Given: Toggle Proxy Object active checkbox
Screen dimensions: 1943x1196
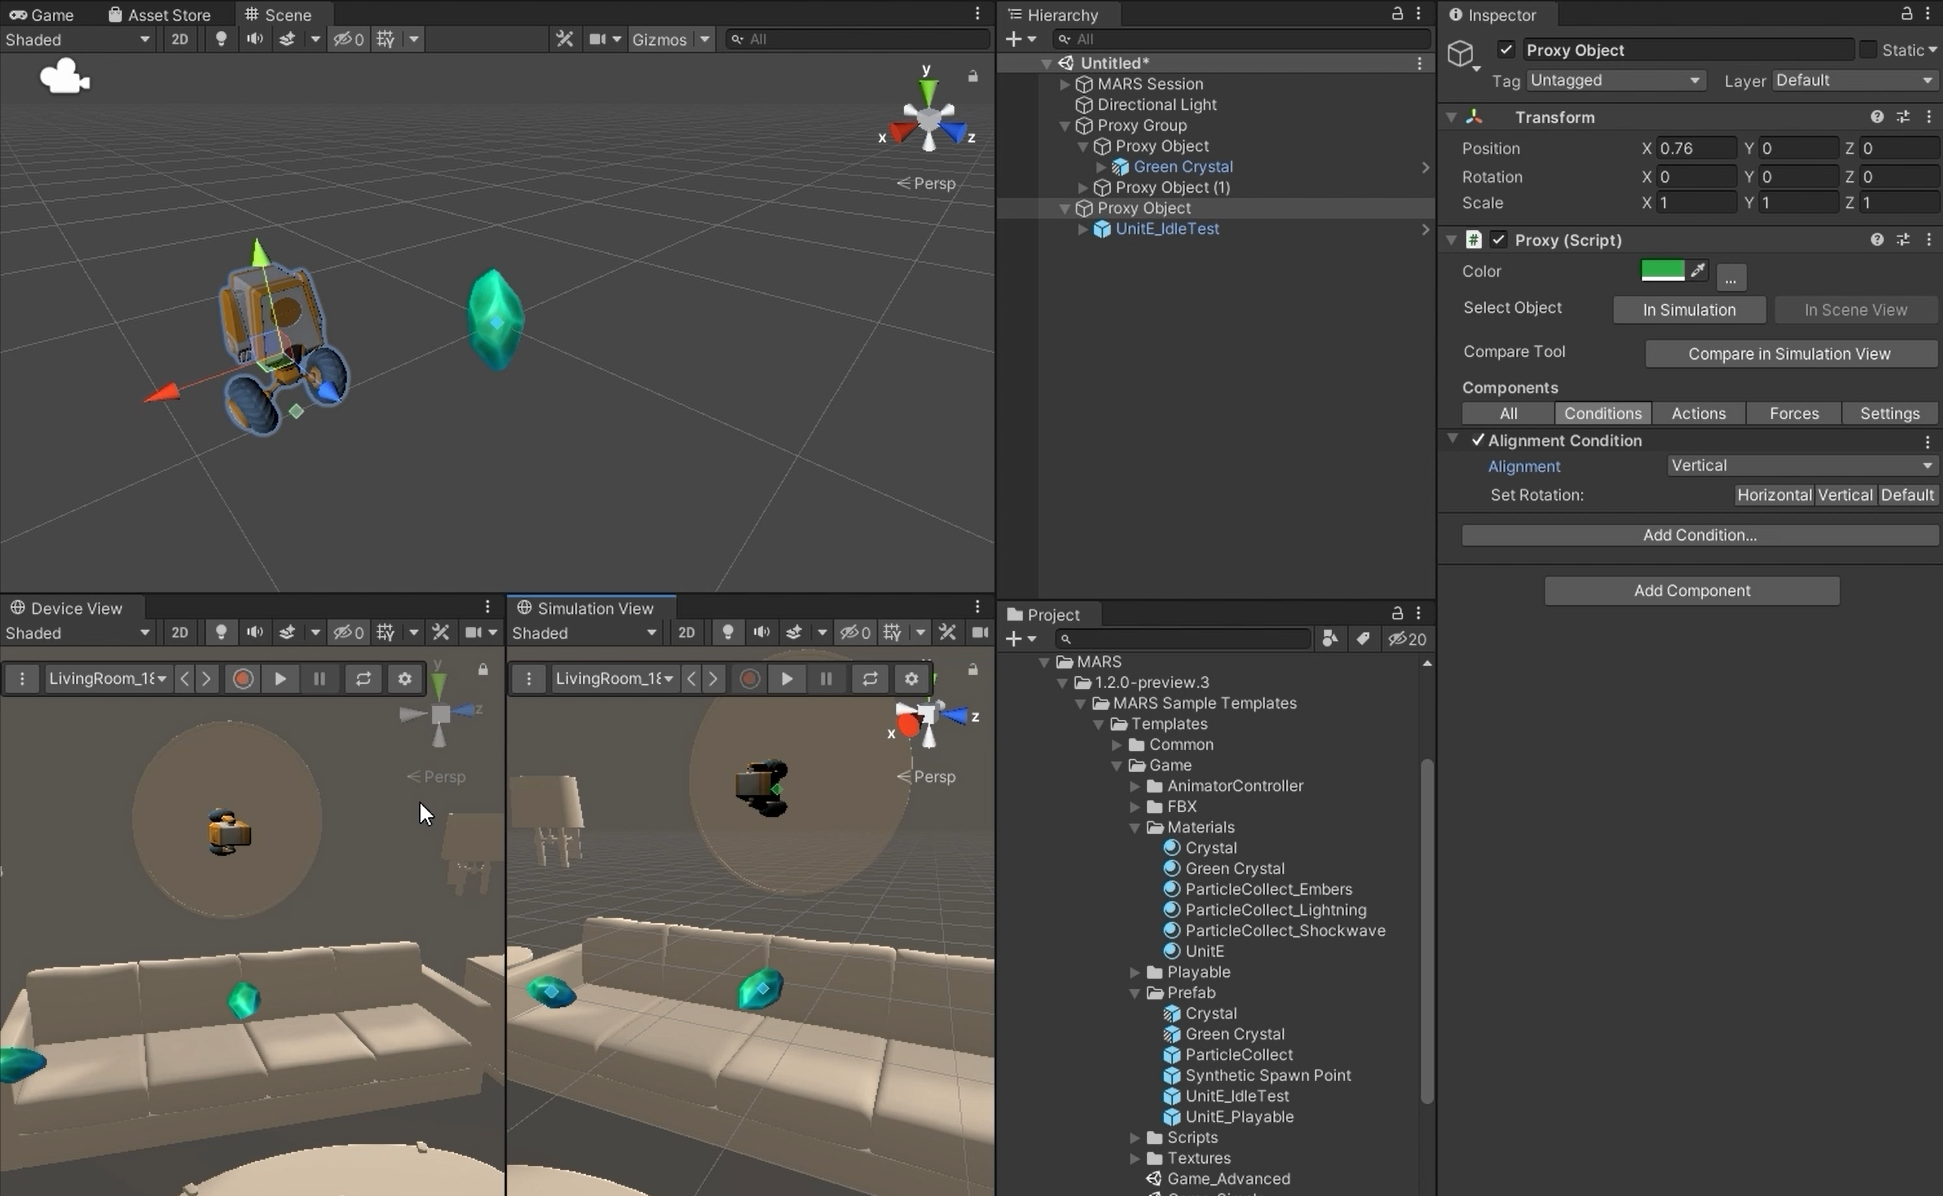Looking at the screenshot, I should [x=1506, y=50].
